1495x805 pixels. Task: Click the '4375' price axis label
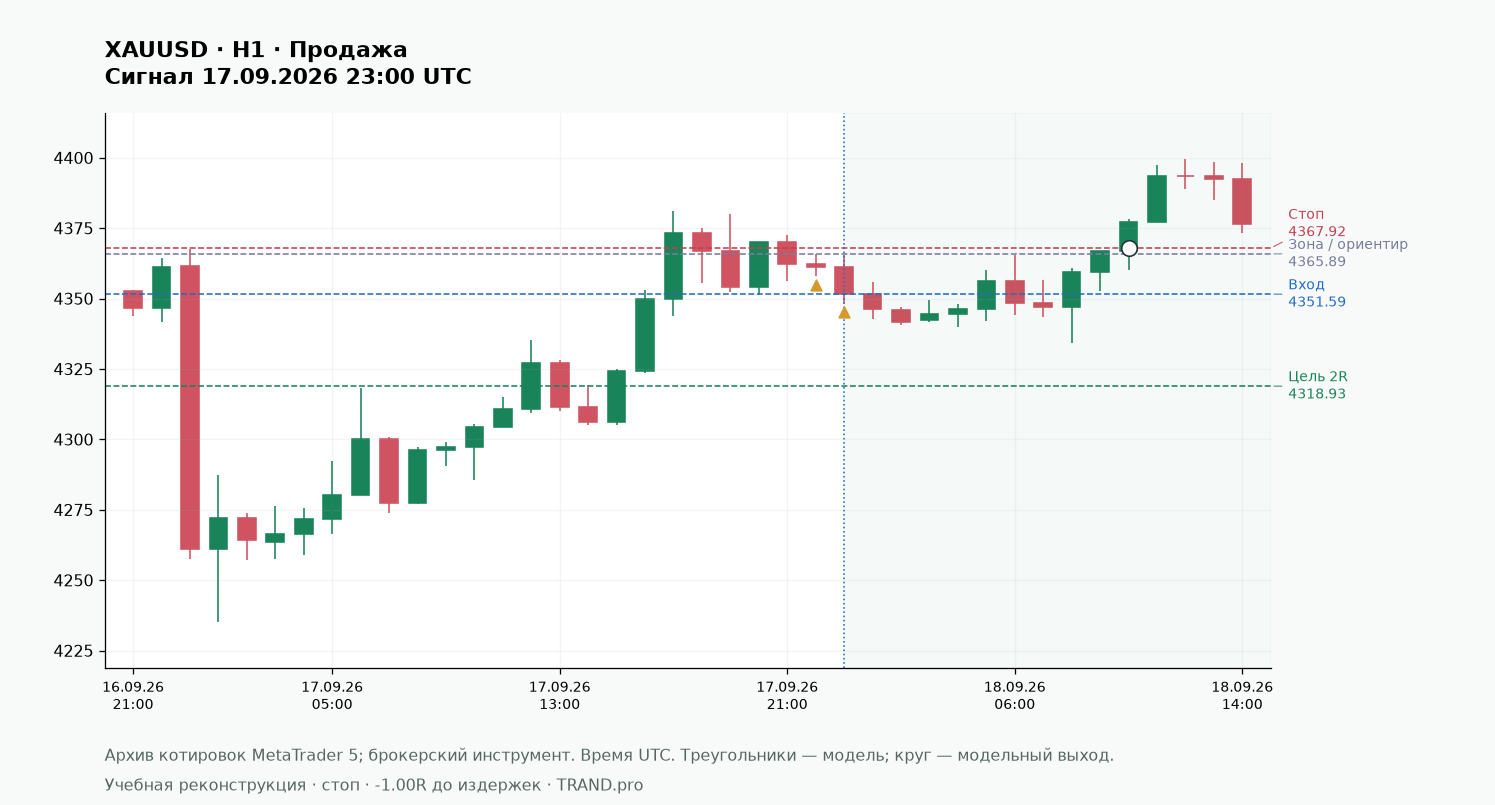[74, 229]
